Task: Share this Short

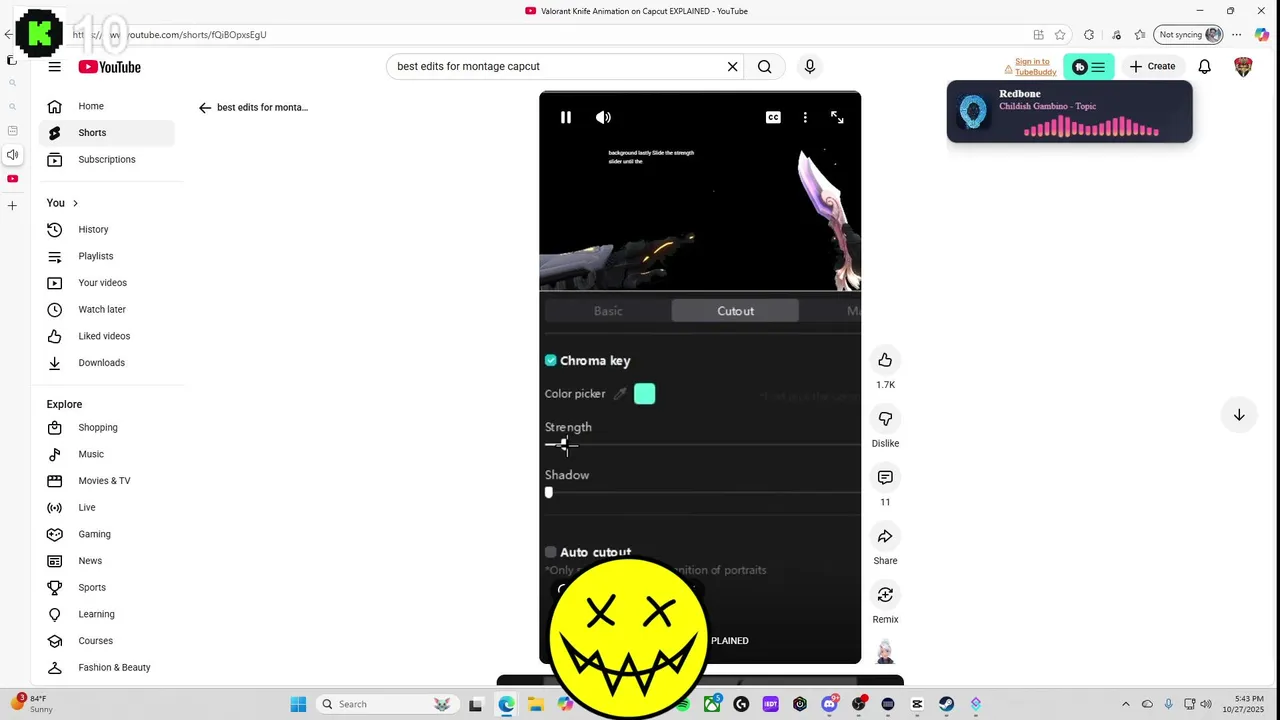Action: [x=885, y=537]
